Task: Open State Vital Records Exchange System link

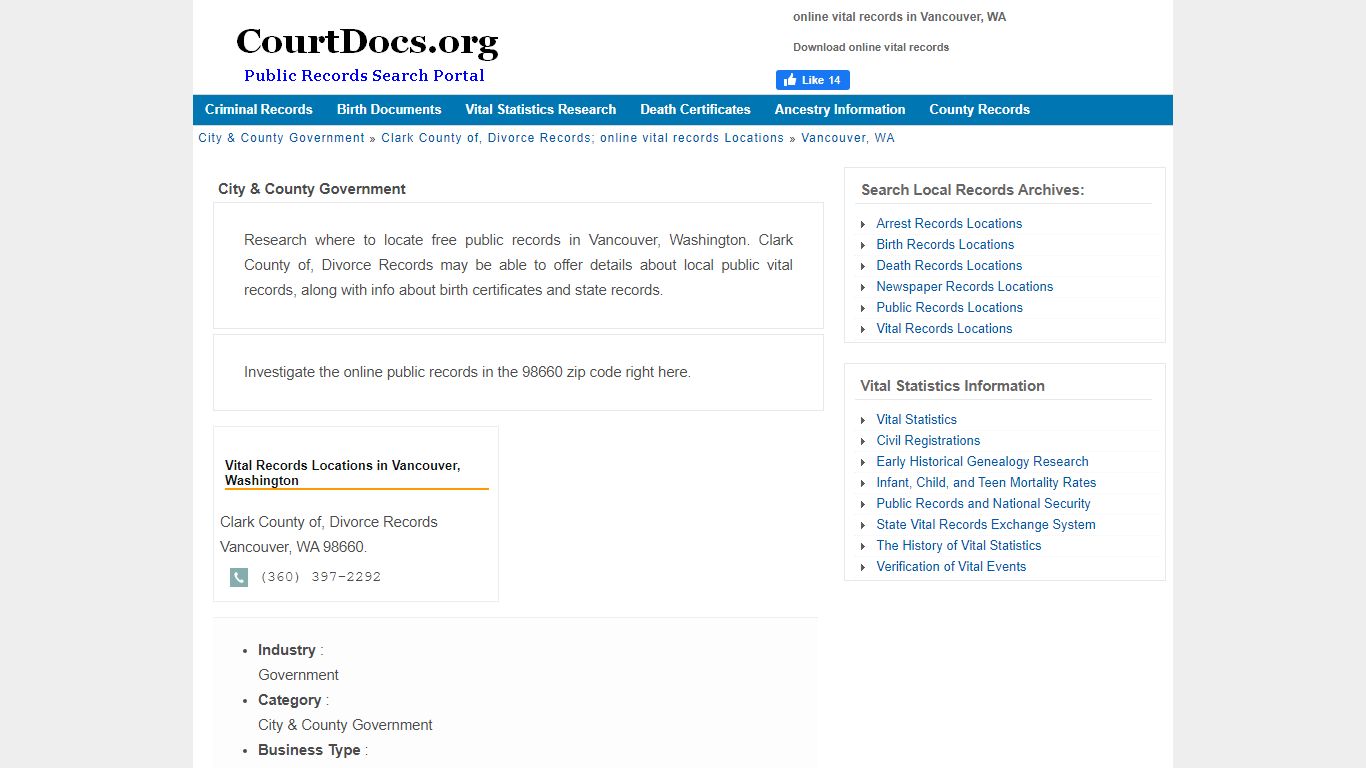Action: pos(986,525)
